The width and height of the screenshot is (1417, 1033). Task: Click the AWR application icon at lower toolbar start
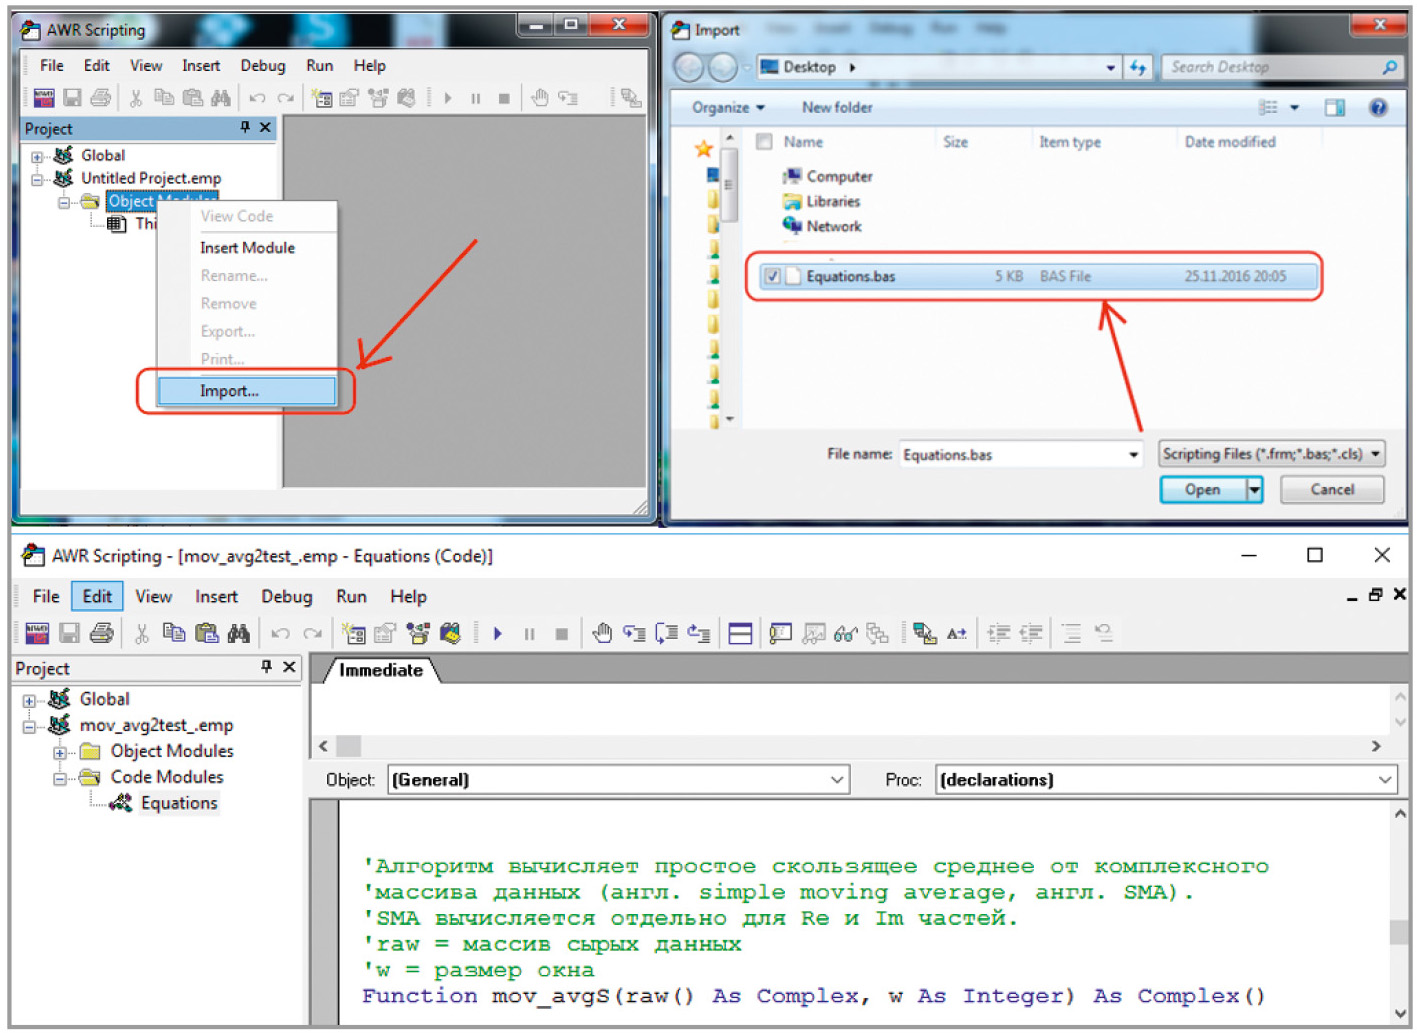click(x=37, y=633)
